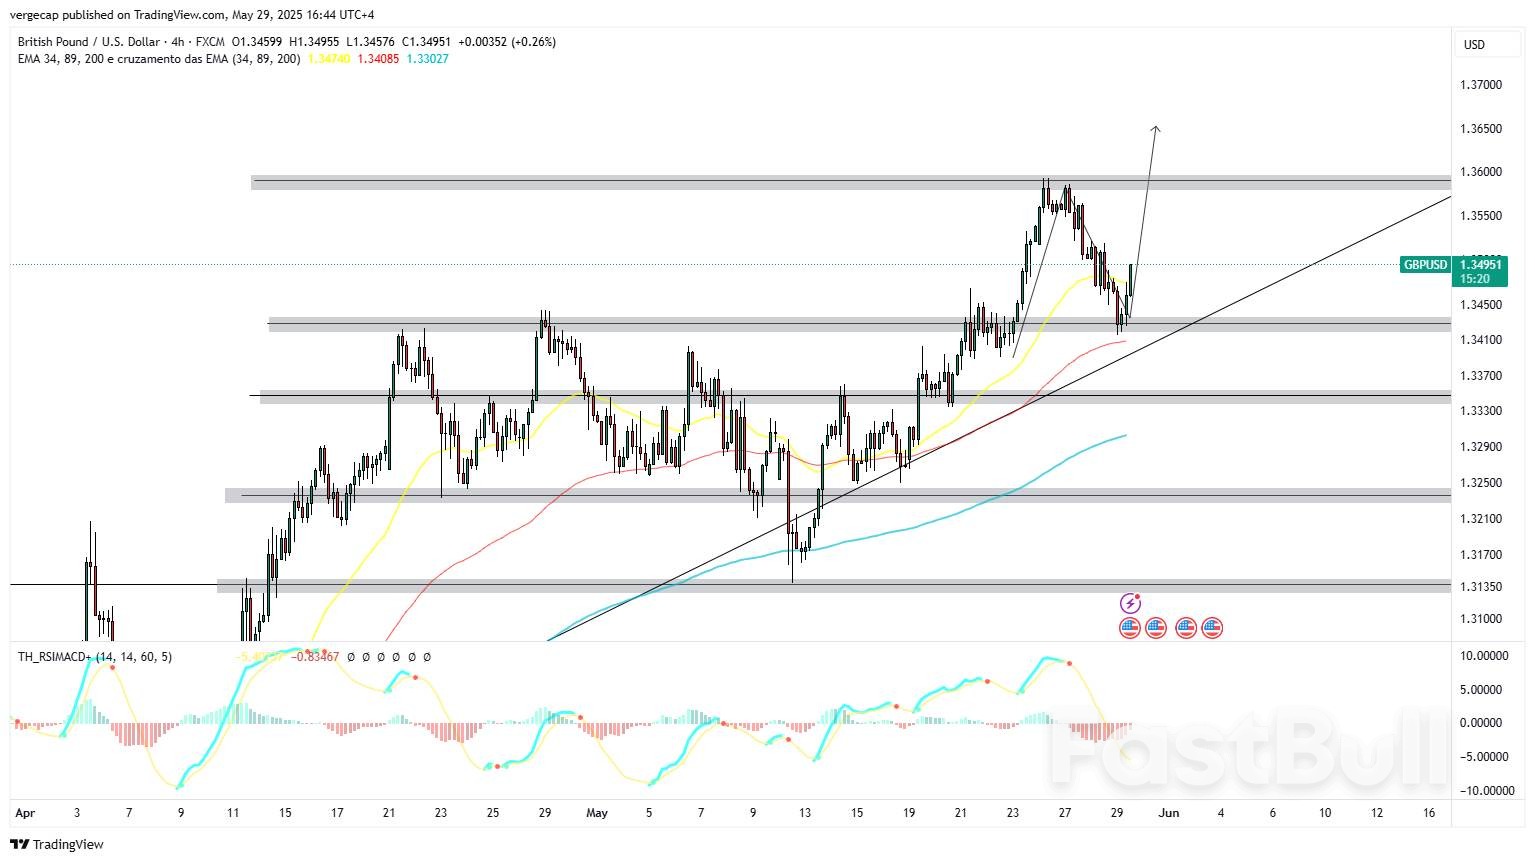This screenshot has height=862, width=1535.
Task: Click the May label on the time axis
Action: point(597,813)
